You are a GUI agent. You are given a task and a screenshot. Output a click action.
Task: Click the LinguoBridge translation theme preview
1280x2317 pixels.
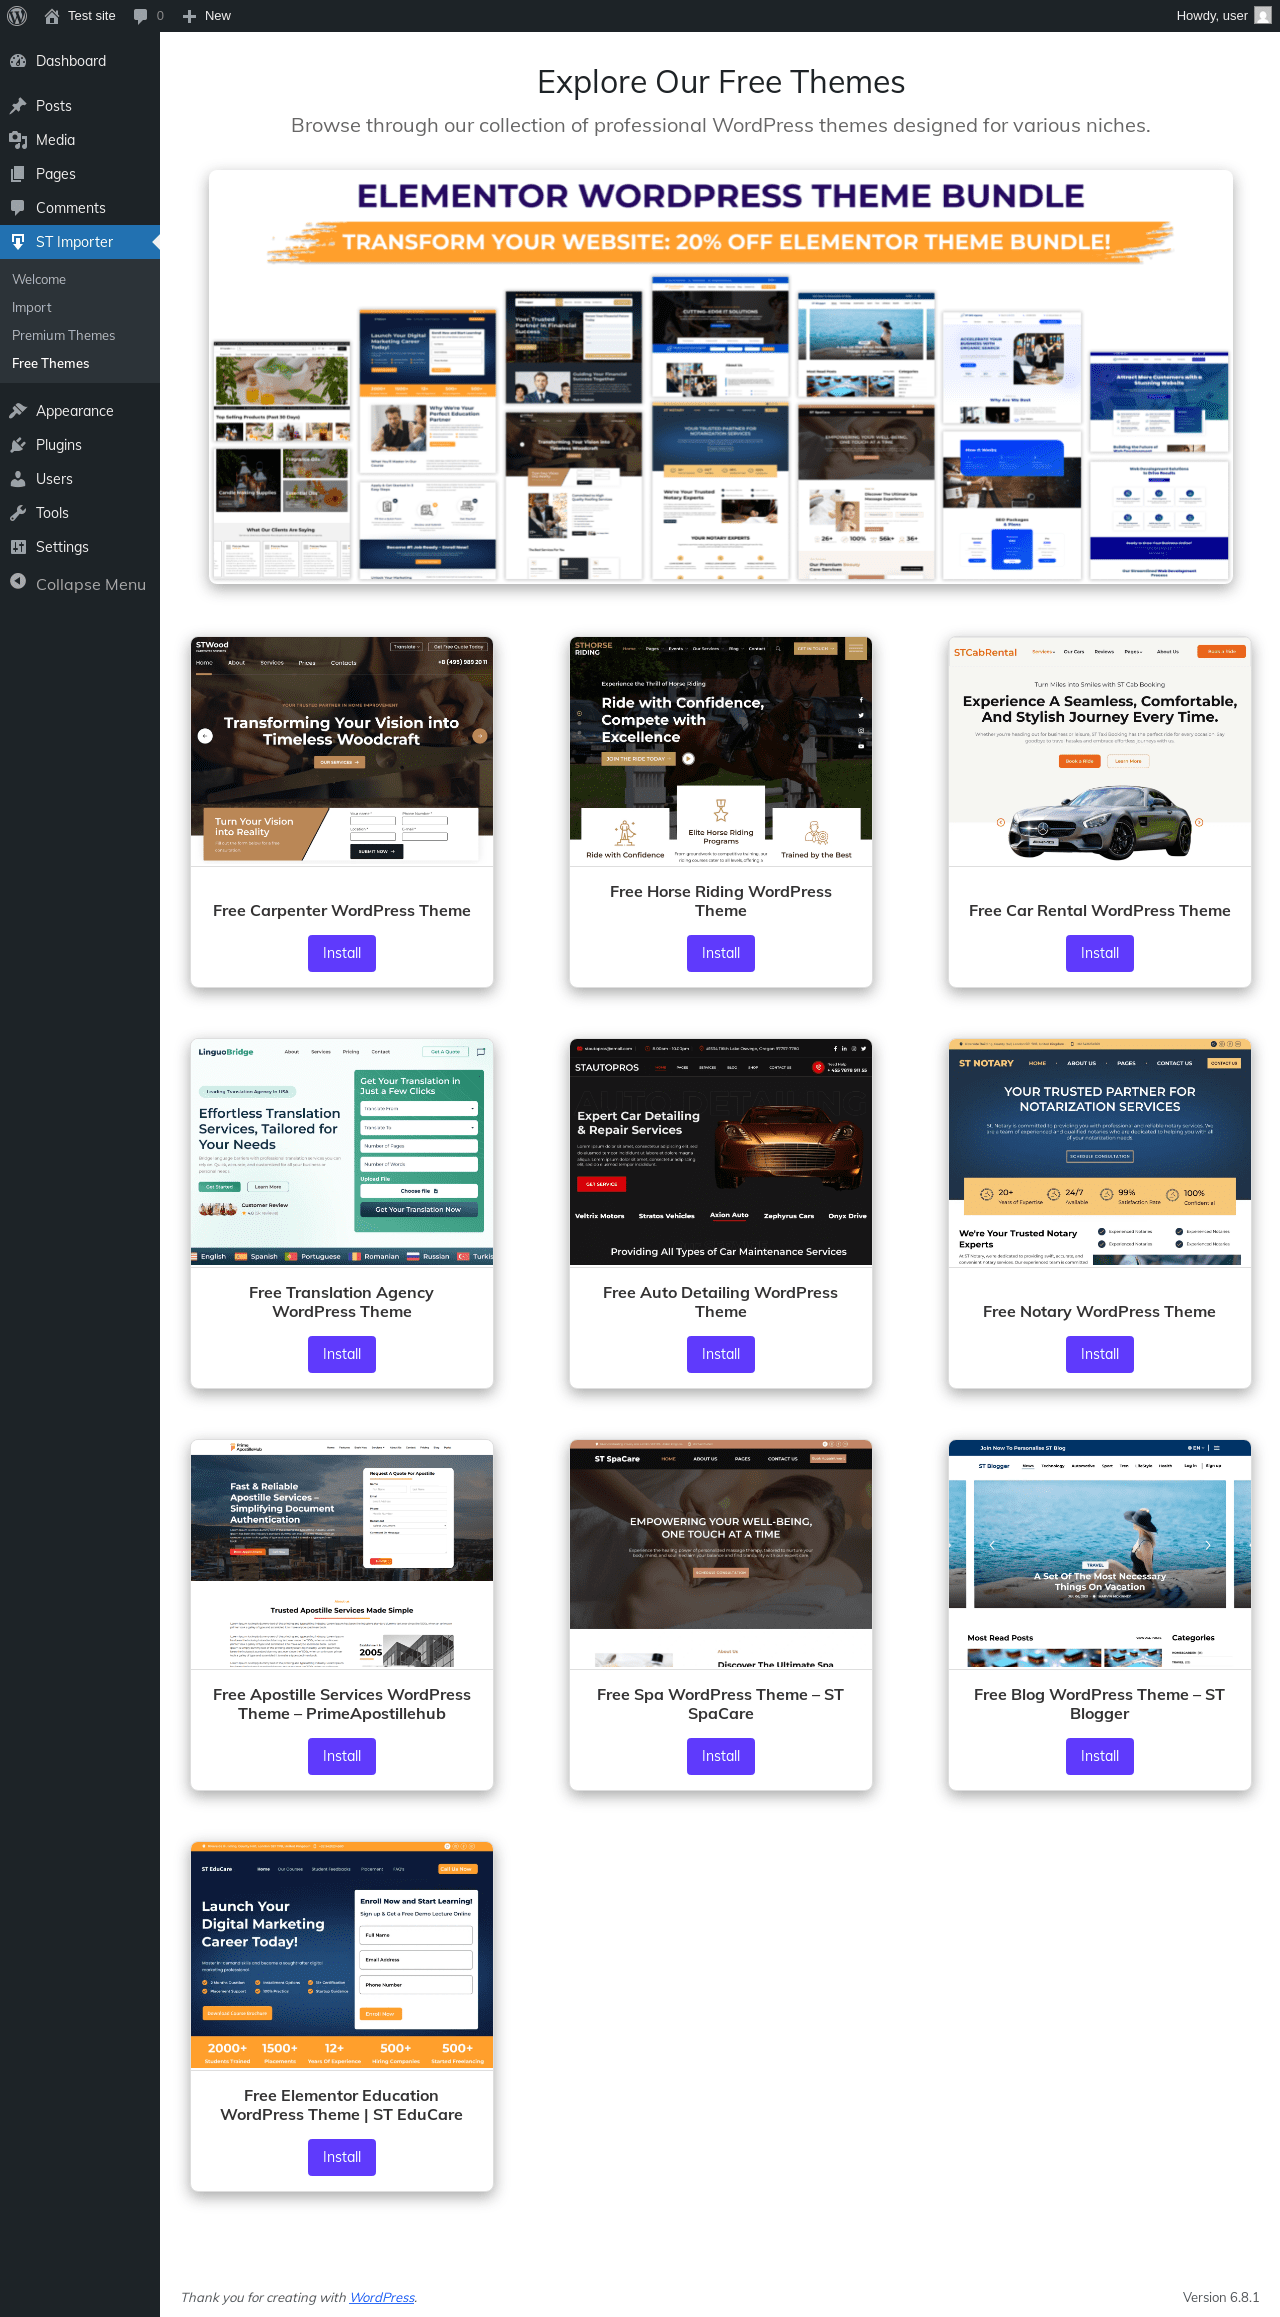point(342,1153)
